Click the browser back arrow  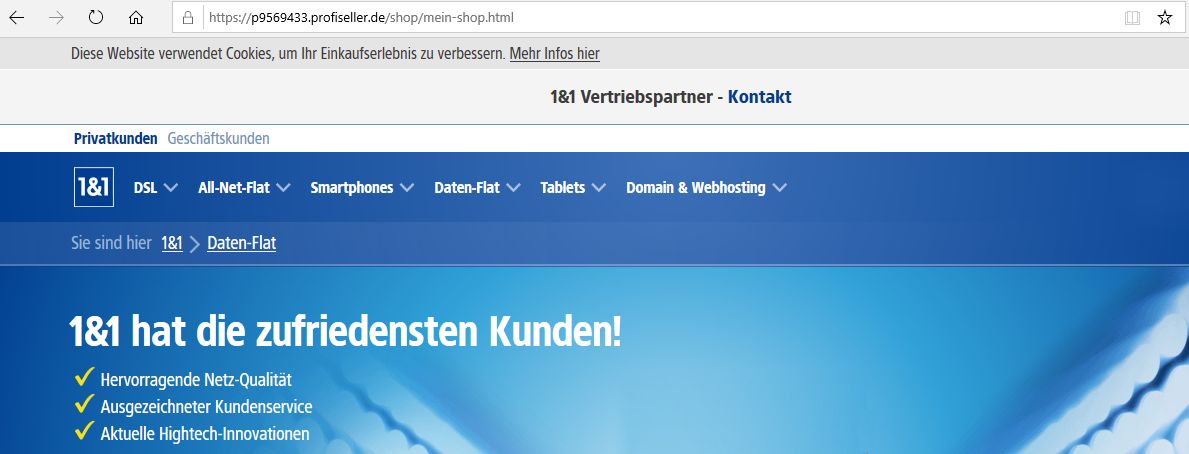[17, 18]
